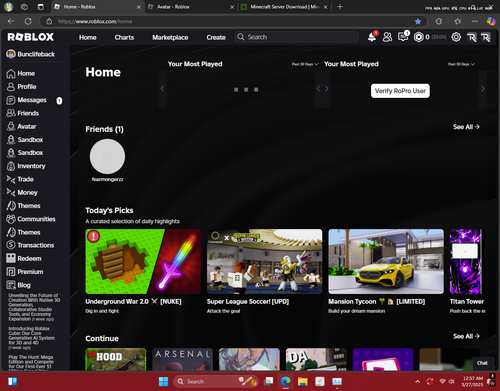Click the Communities icon in sidebar
Viewport: 500px width, 391px height.
click(x=11, y=219)
